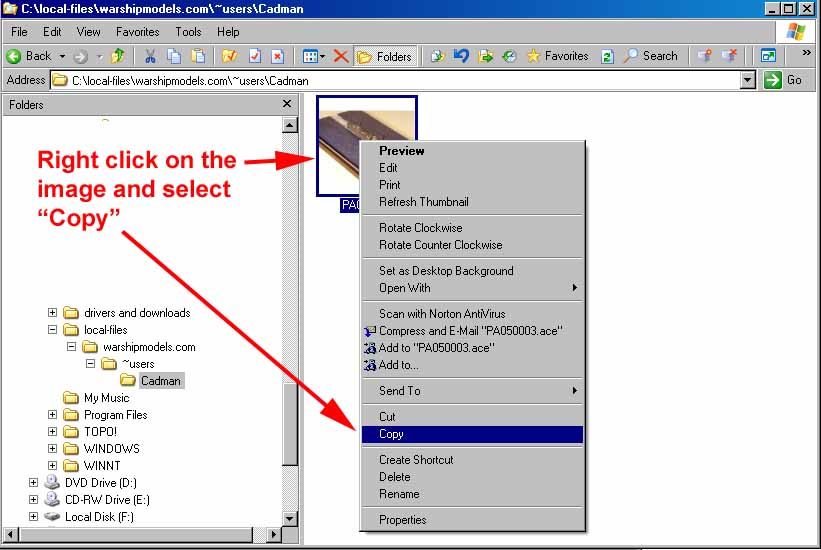Expand the Program Files folder node
The height and width of the screenshot is (550, 821).
point(53,415)
